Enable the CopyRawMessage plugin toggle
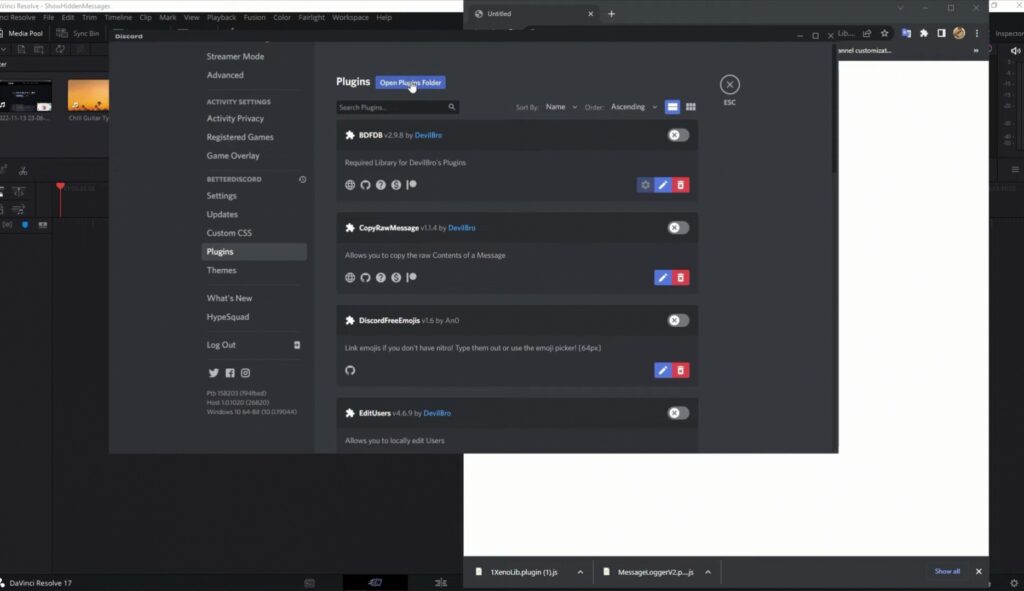Viewport: 1024px width, 591px height. tap(678, 228)
